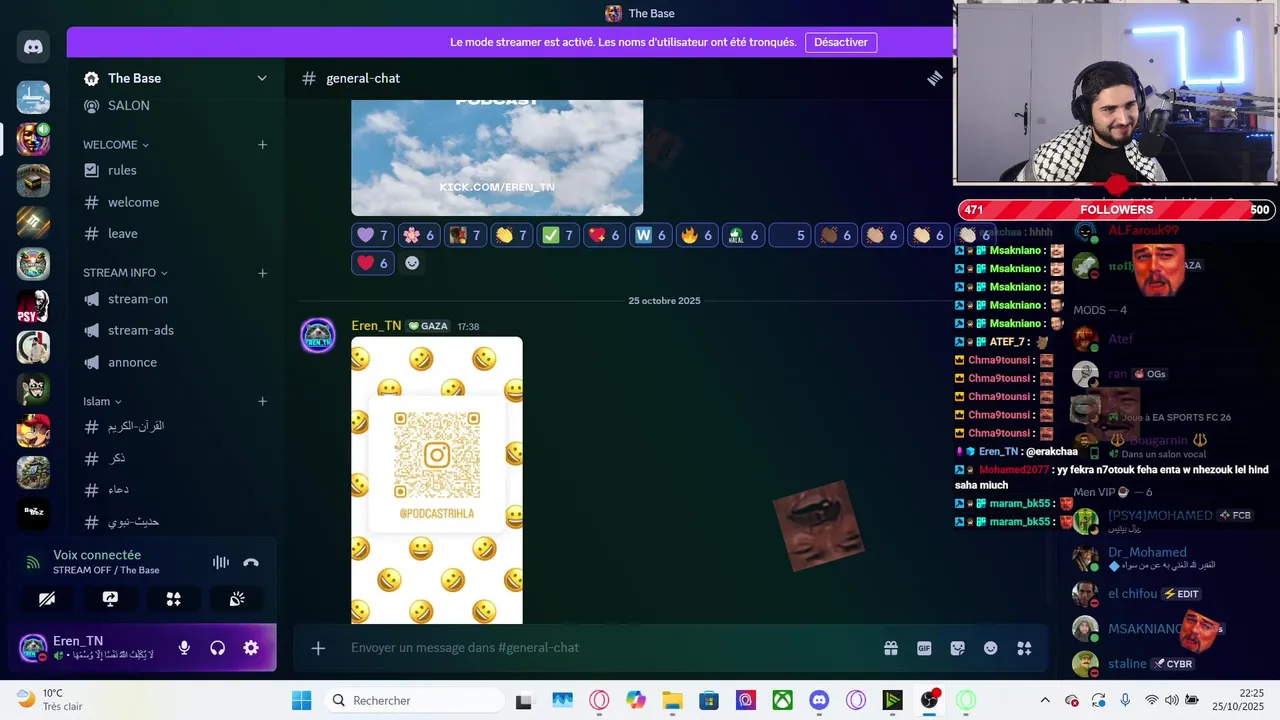The image size is (1280, 720).
Task: Select the PSY server icon in sidebar
Action: [x=33, y=306]
